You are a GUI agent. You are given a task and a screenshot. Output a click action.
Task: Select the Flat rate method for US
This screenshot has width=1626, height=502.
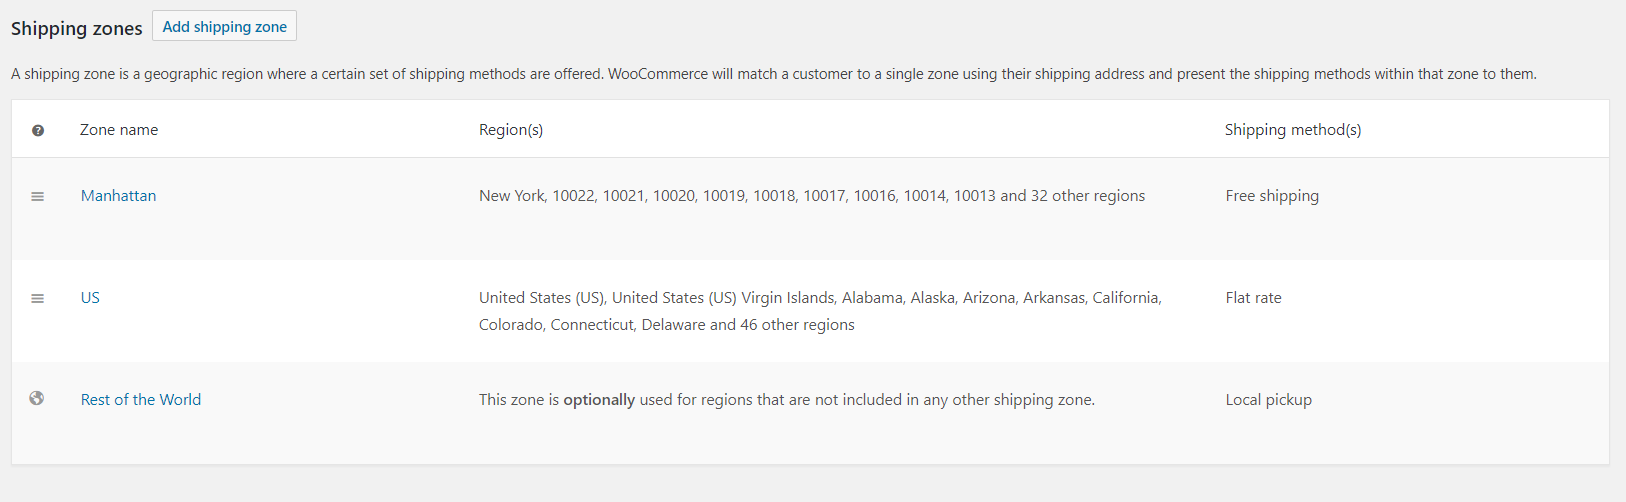1254,298
